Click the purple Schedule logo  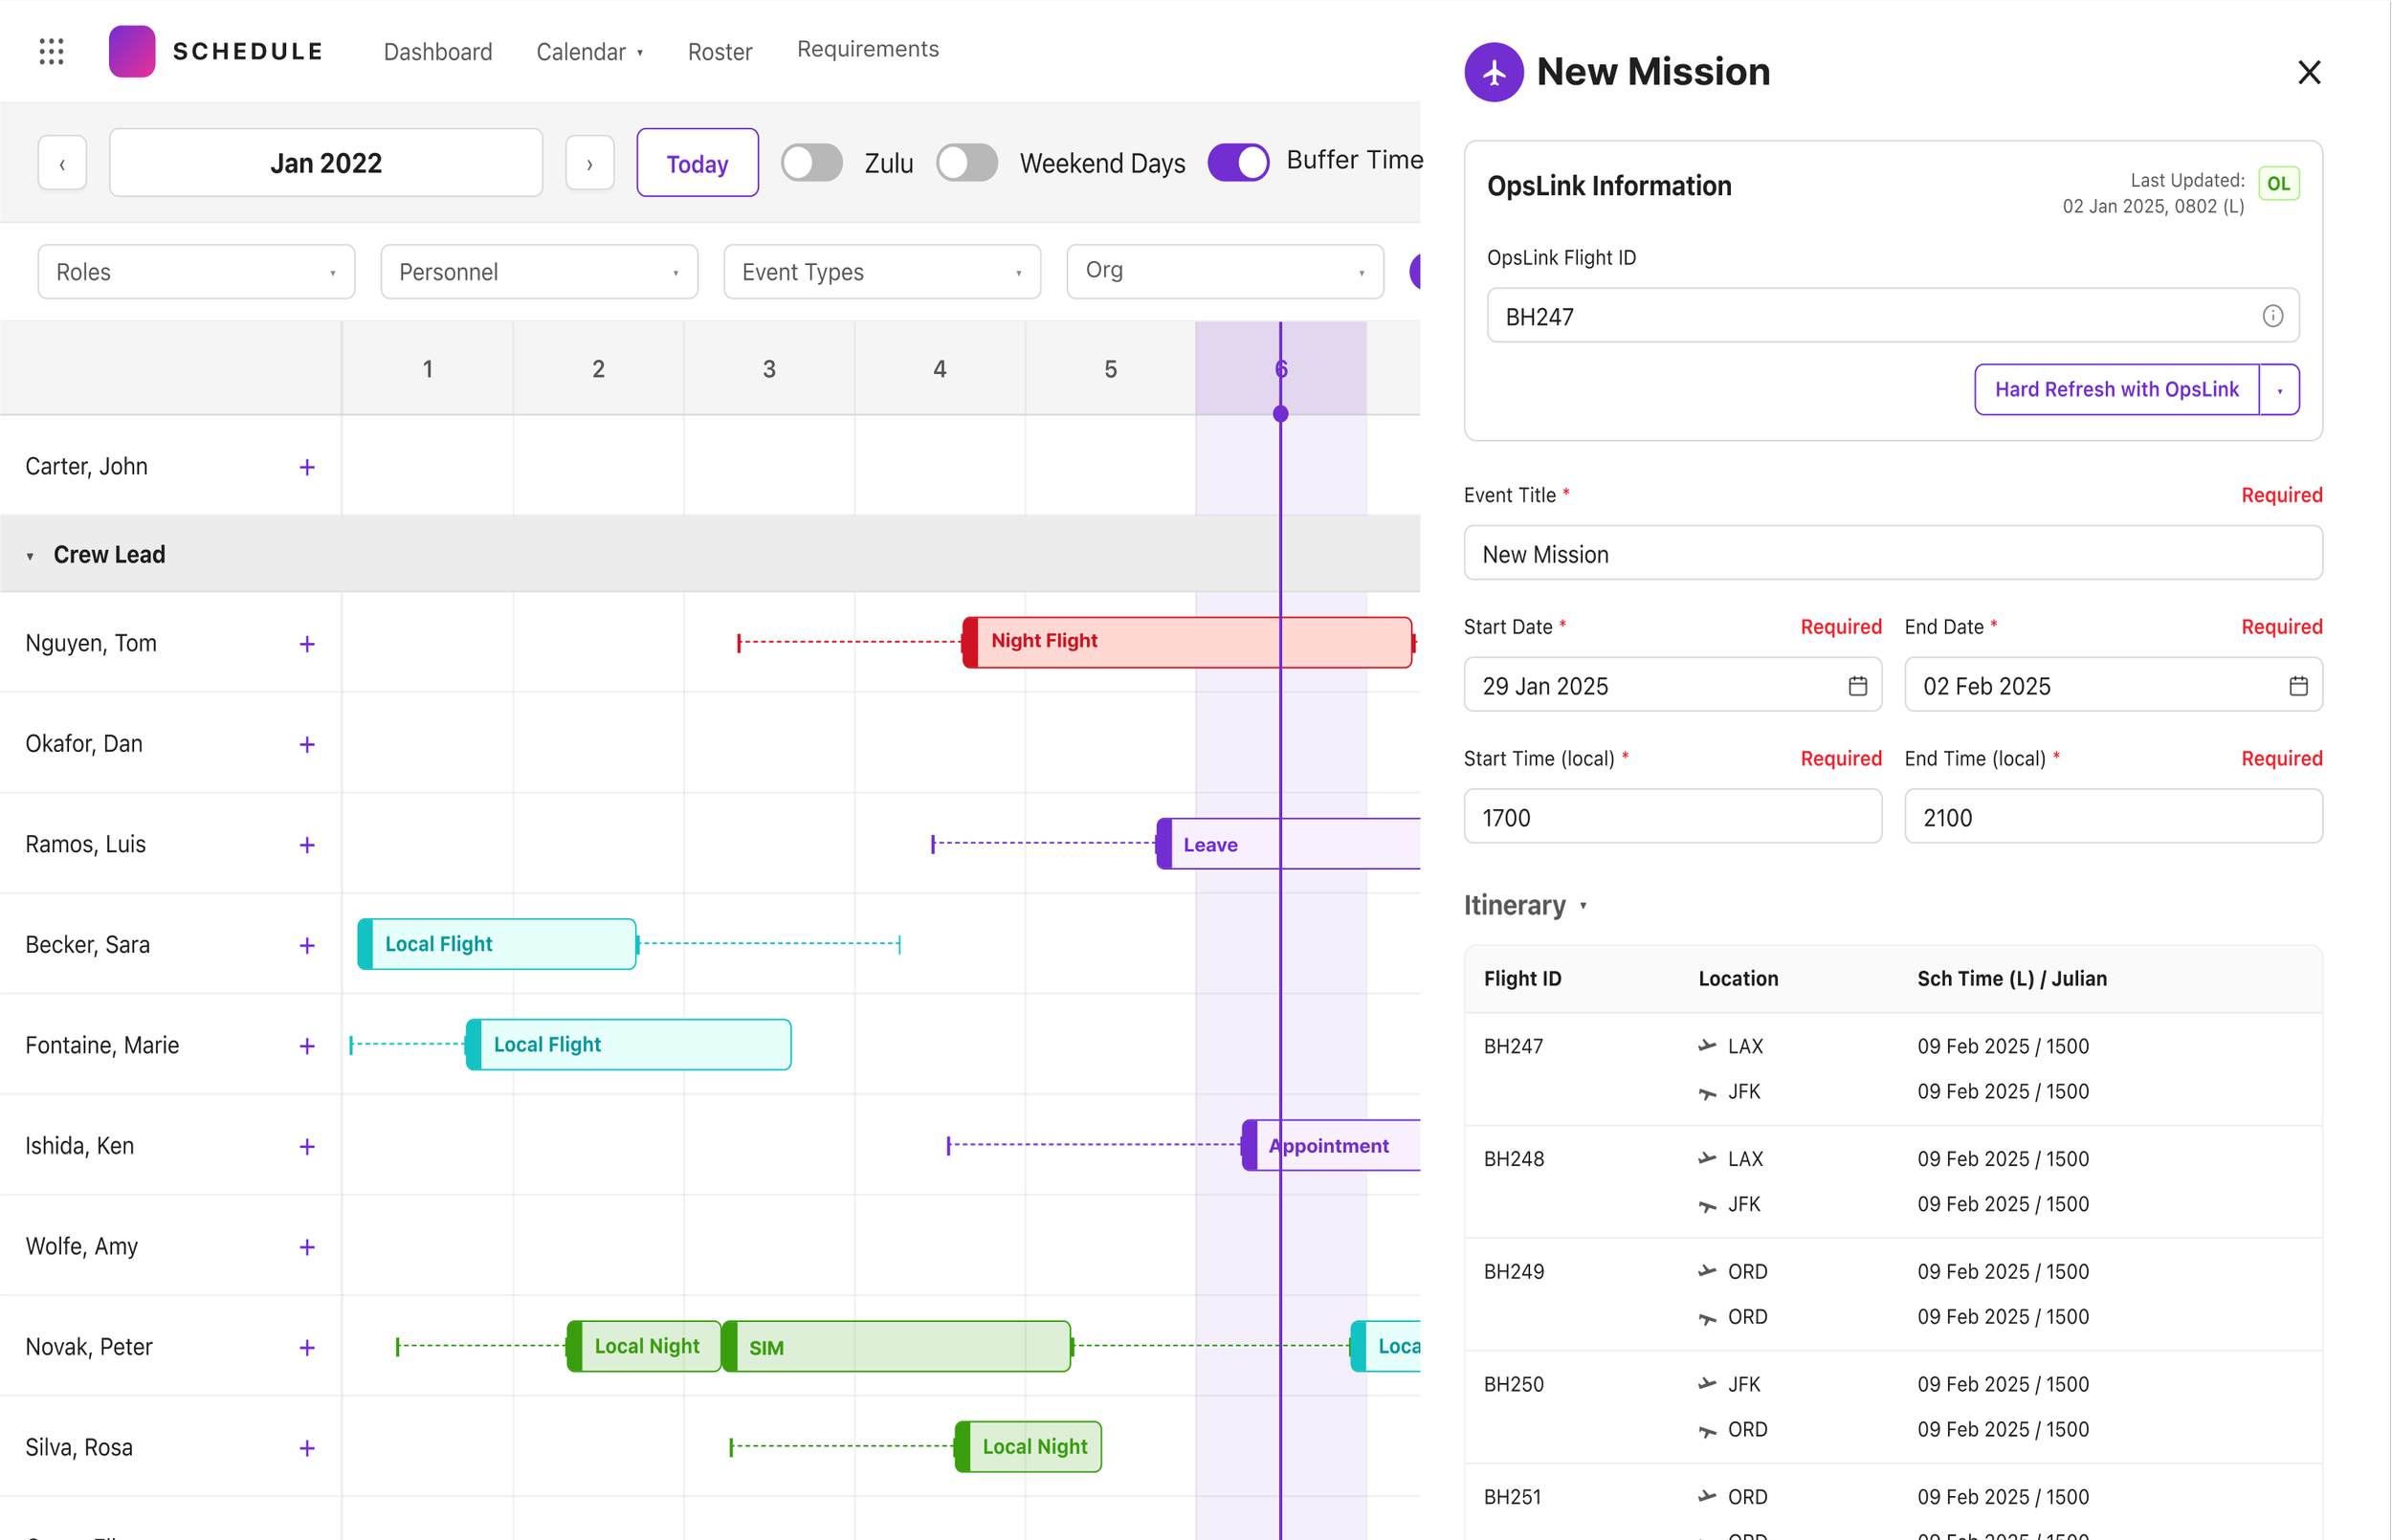tap(132, 51)
